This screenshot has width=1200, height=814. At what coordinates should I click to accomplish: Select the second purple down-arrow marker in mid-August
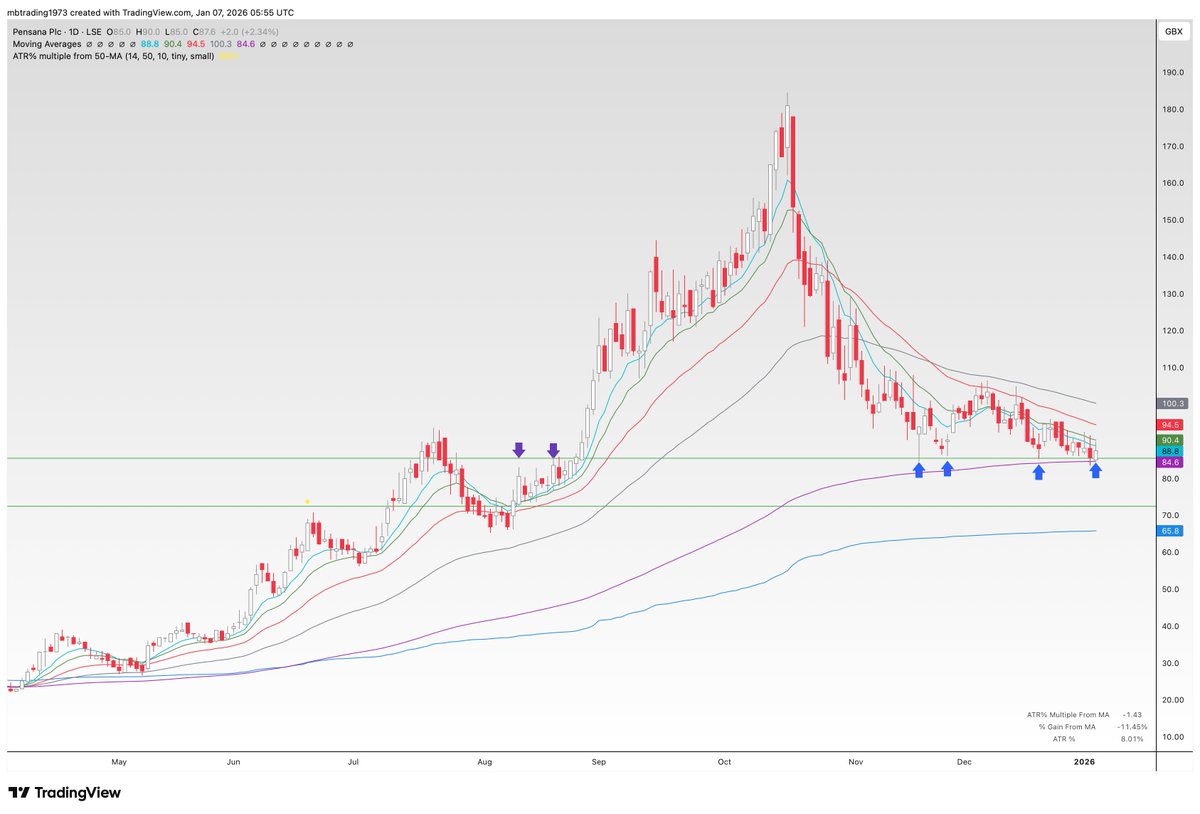click(554, 450)
